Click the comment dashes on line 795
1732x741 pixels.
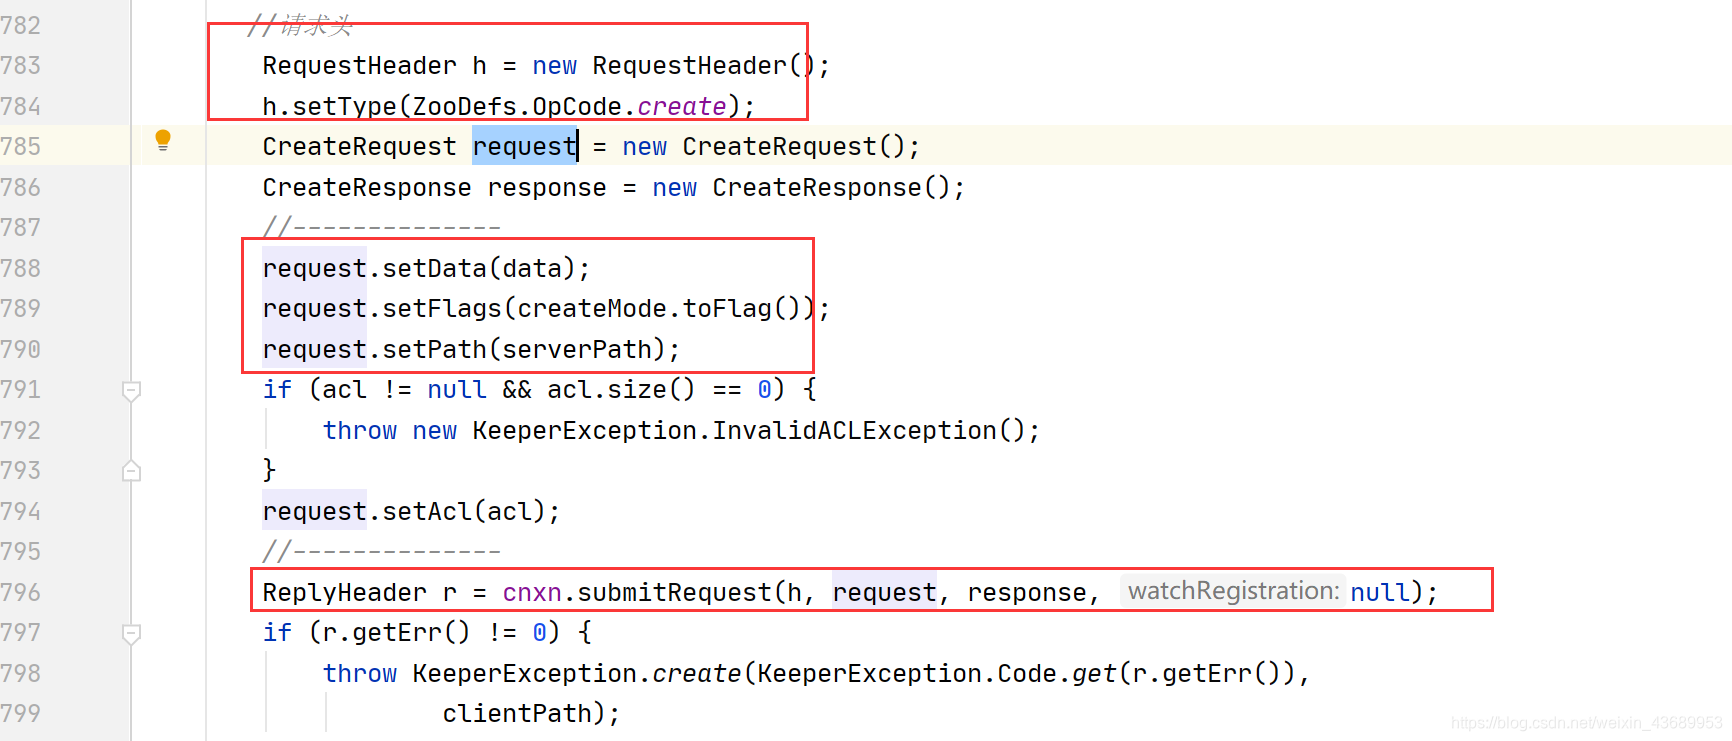[381, 551]
